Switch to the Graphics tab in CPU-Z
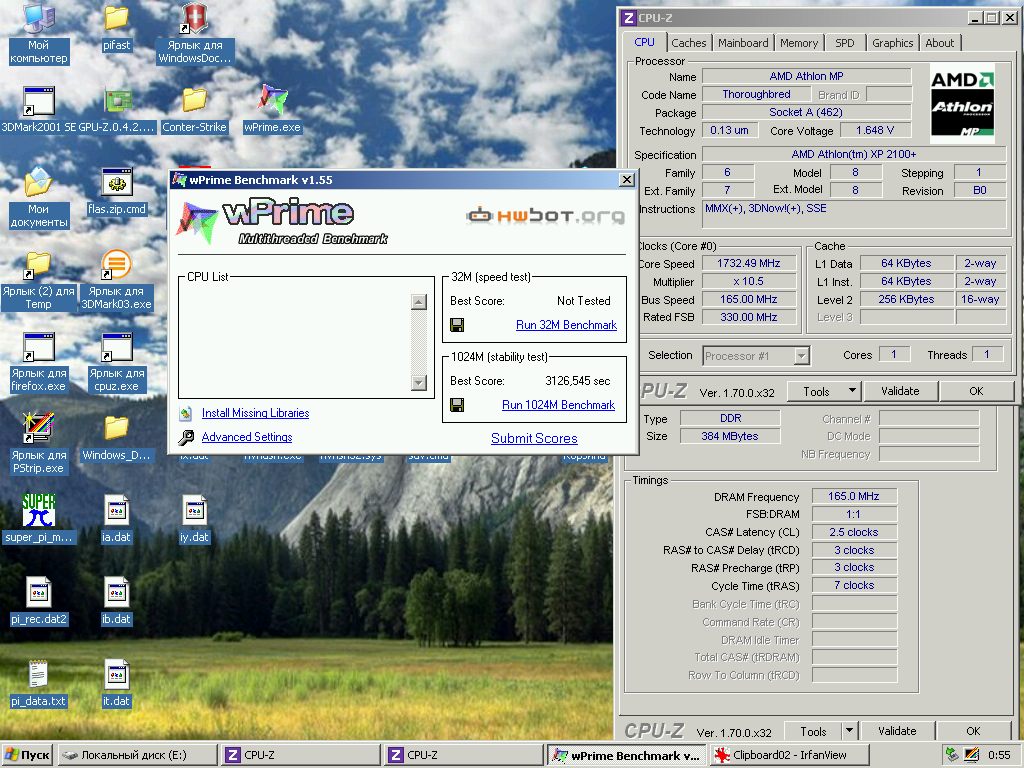This screenshot has height=768, width=1024. pos(893,43)
